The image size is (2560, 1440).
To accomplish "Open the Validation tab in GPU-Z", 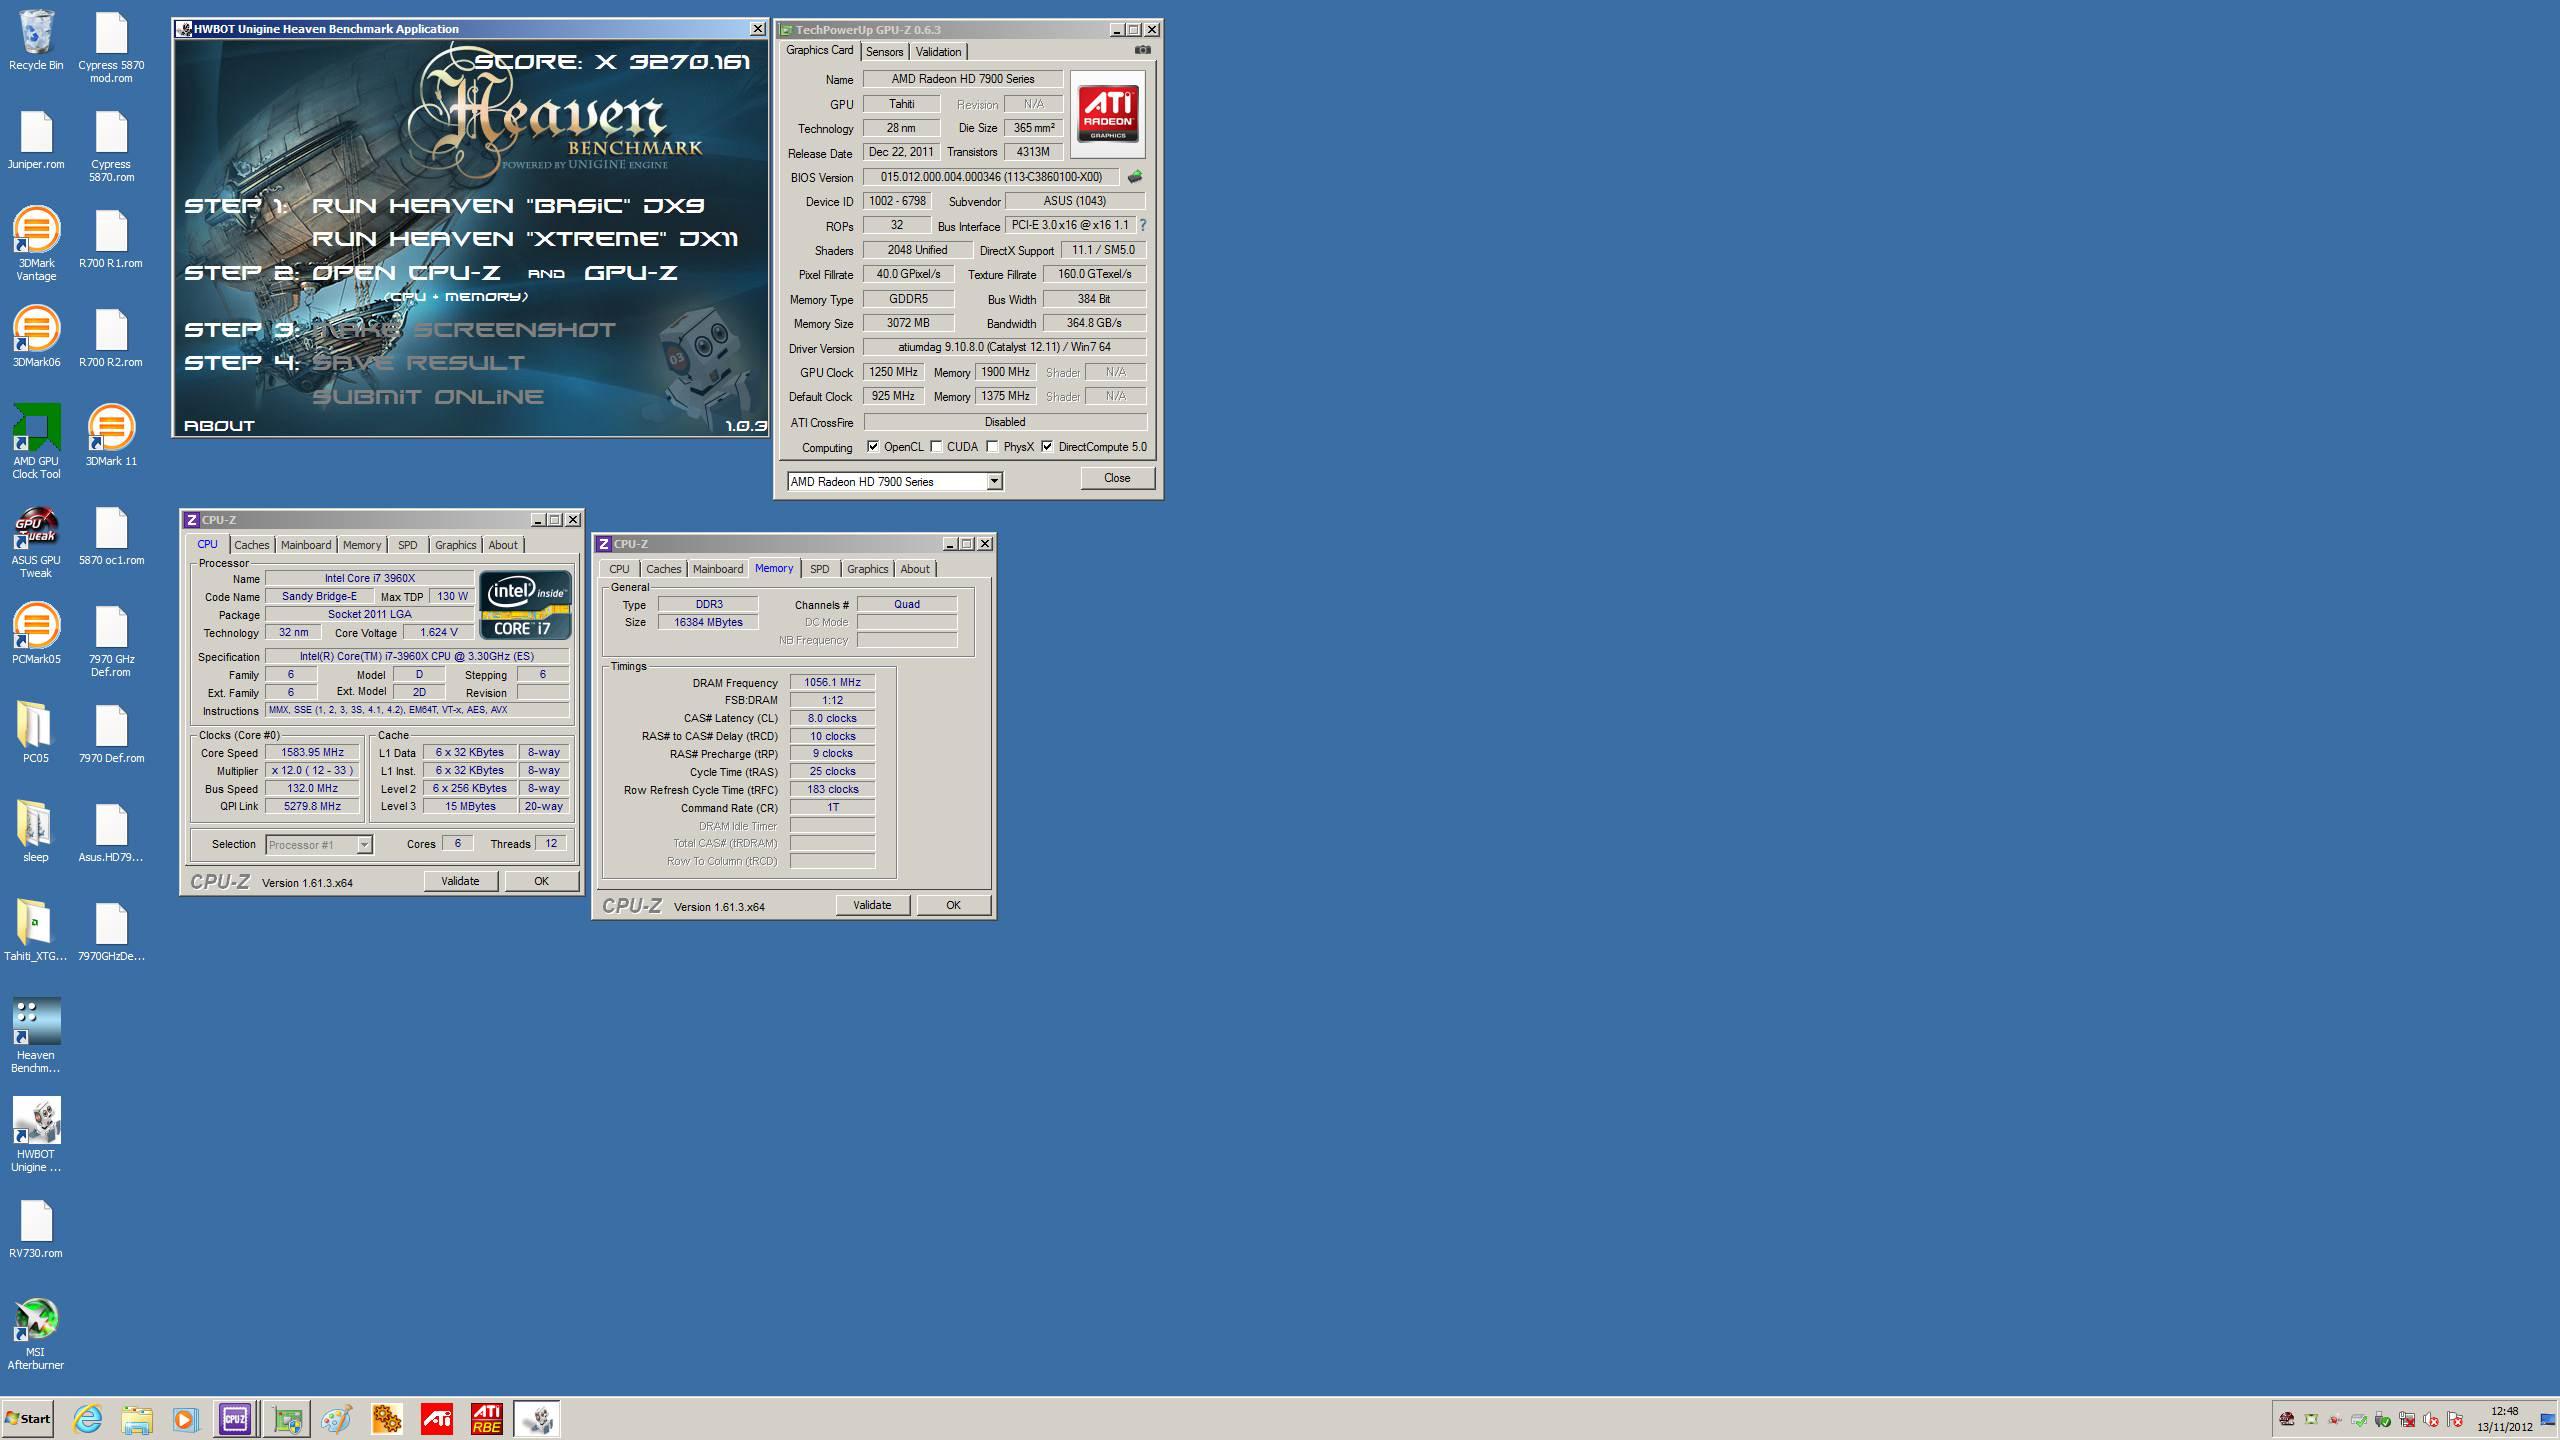I will [938, 52].
